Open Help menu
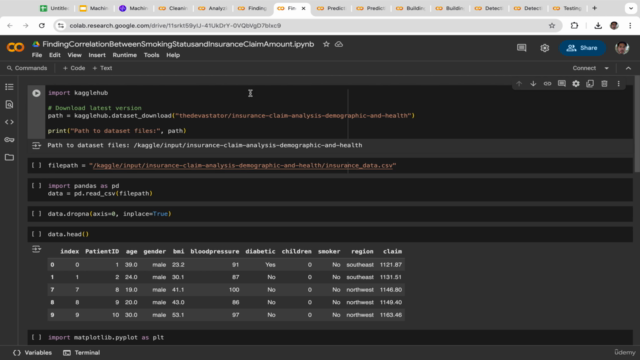Image resolution: width=640 pixels, height=360 pixels. 173,55
